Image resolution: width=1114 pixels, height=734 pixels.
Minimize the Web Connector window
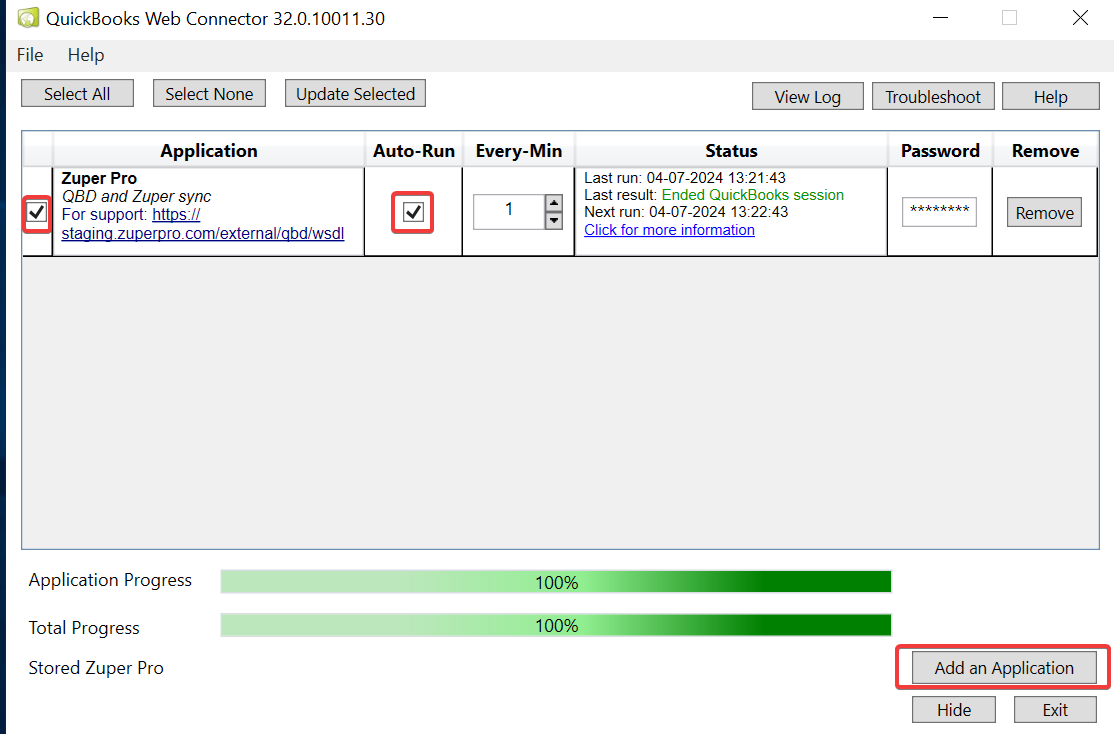pyautogui.click(x=941, y=18)
